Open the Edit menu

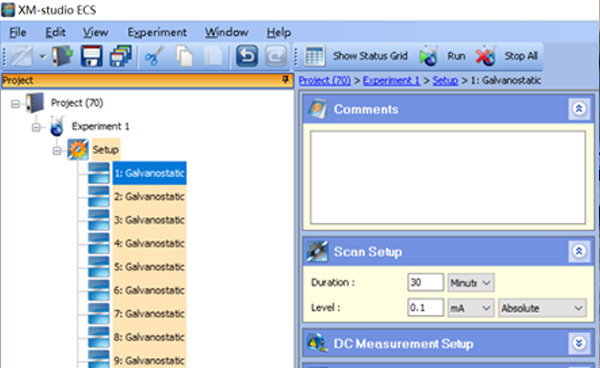point(55,32)
